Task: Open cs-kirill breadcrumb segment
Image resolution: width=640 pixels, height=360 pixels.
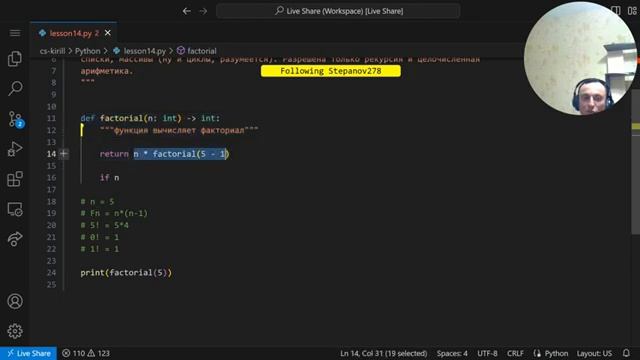Action: [x=52, y=51]
